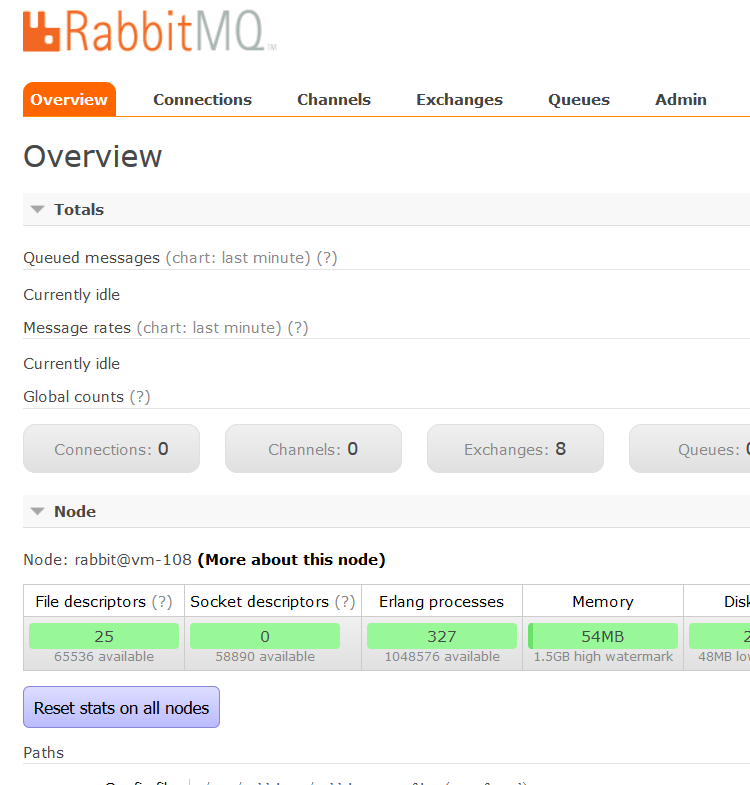
Task: Go to the Channels tab
Action: coord(334,99)
